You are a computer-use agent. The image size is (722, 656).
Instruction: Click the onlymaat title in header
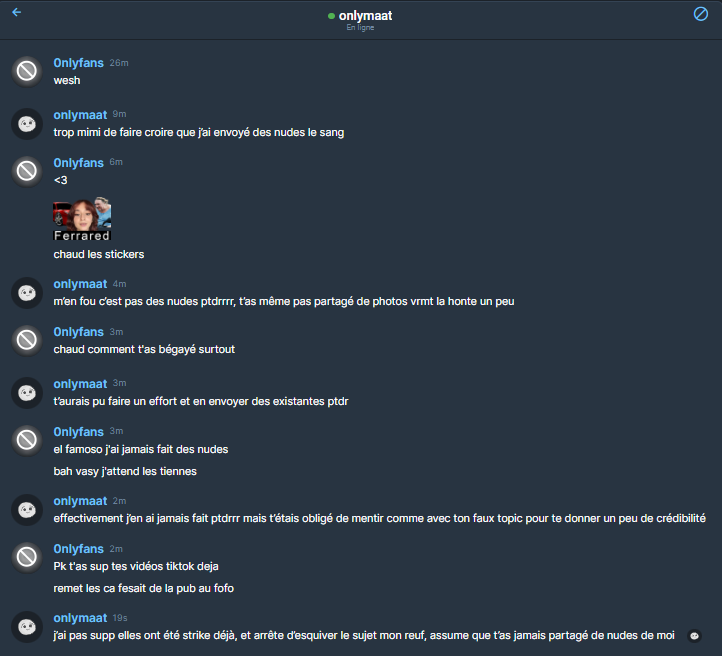pyautogui.click(x=366, y=15)
